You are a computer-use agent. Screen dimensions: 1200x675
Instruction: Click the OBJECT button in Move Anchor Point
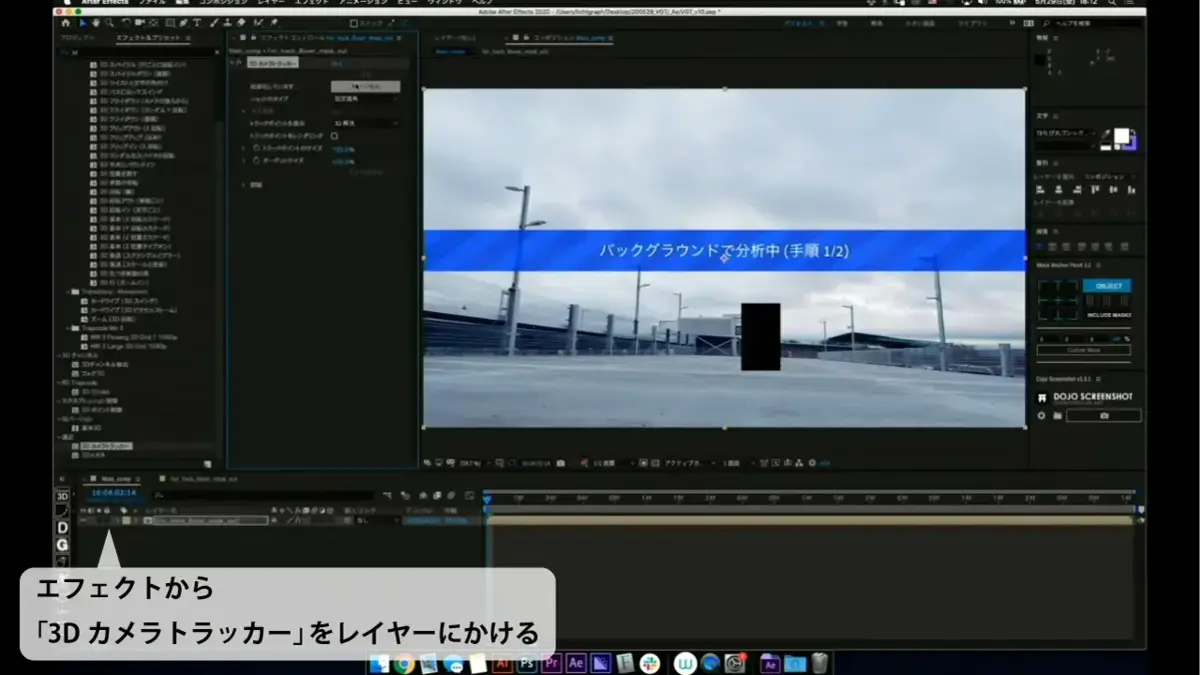(1107, 286)
